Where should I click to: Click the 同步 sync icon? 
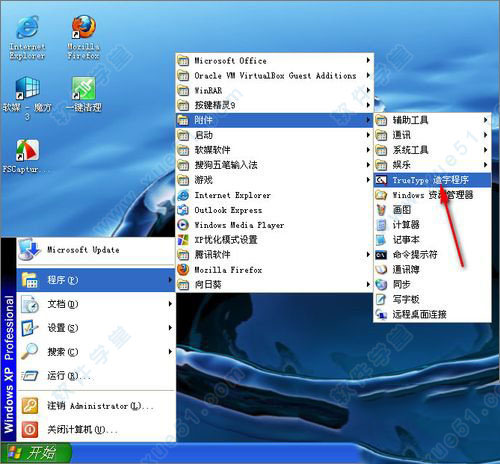(x=381, y=284)
